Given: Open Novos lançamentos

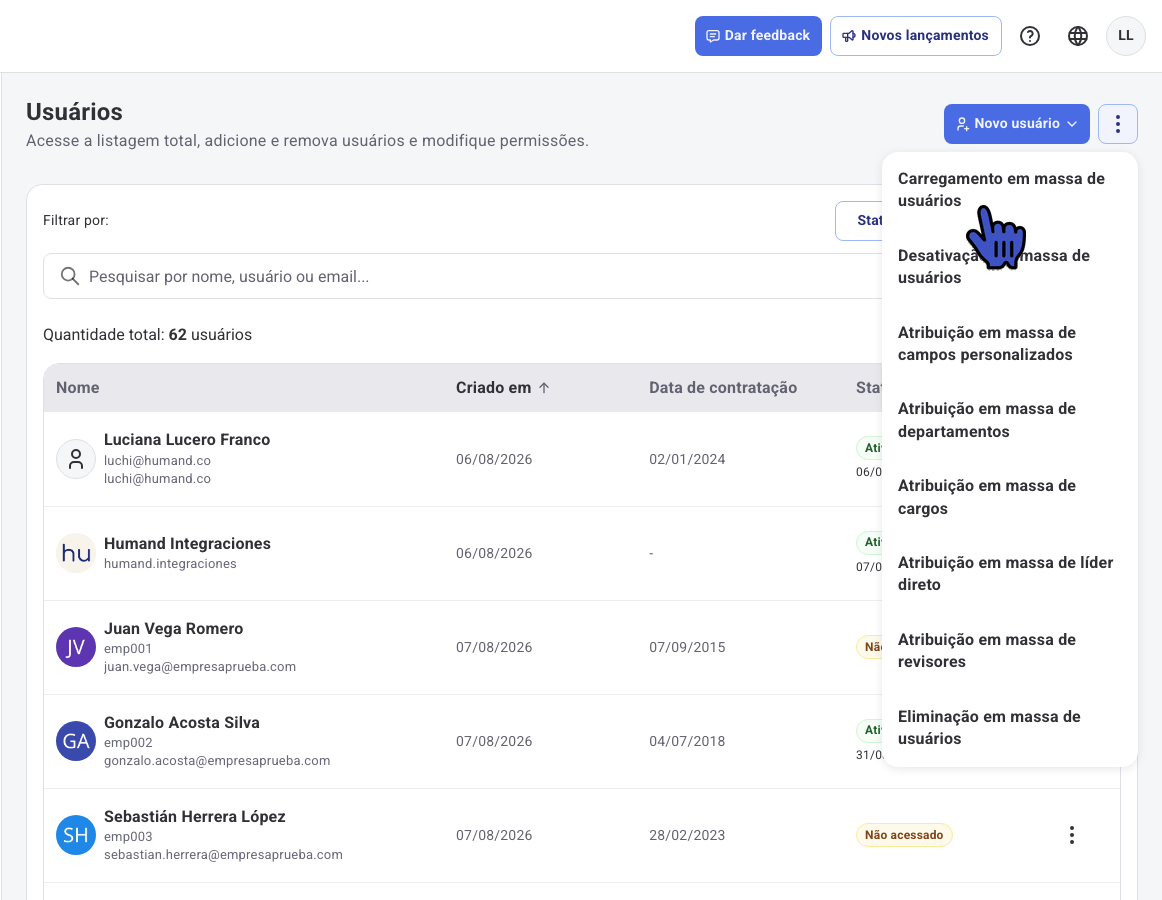Looking at the screenshot, I should point(916,36).
